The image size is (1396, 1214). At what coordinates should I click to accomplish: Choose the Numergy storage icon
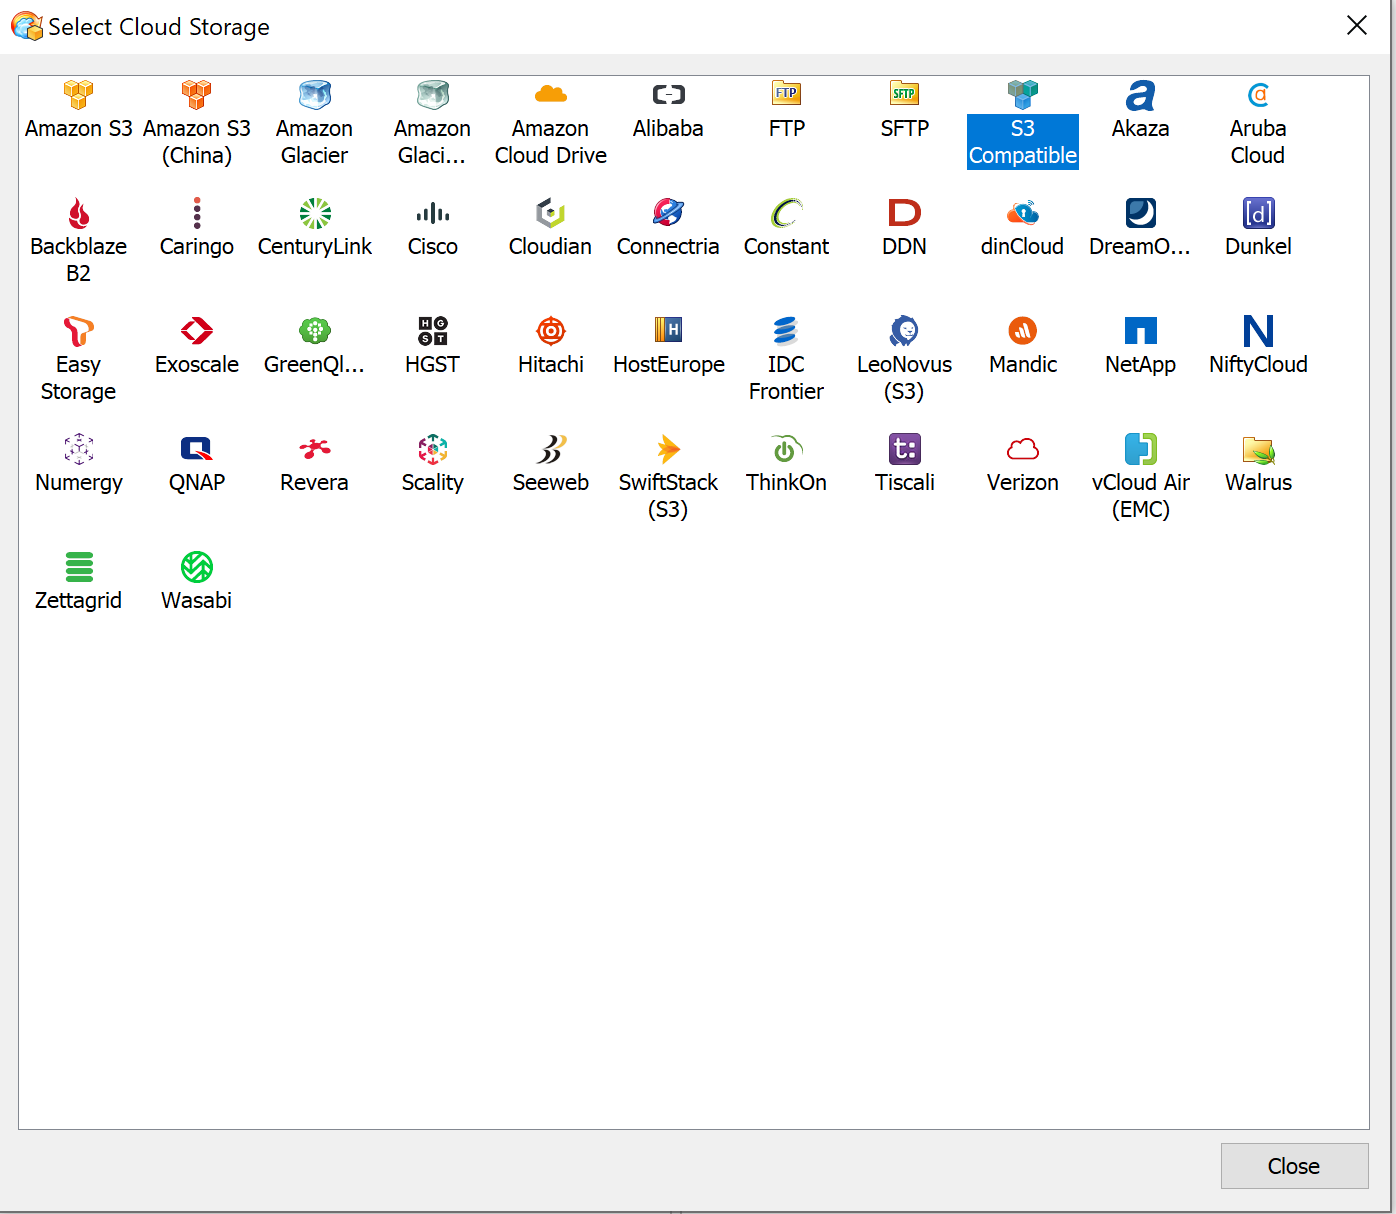(x=78, y=449)
